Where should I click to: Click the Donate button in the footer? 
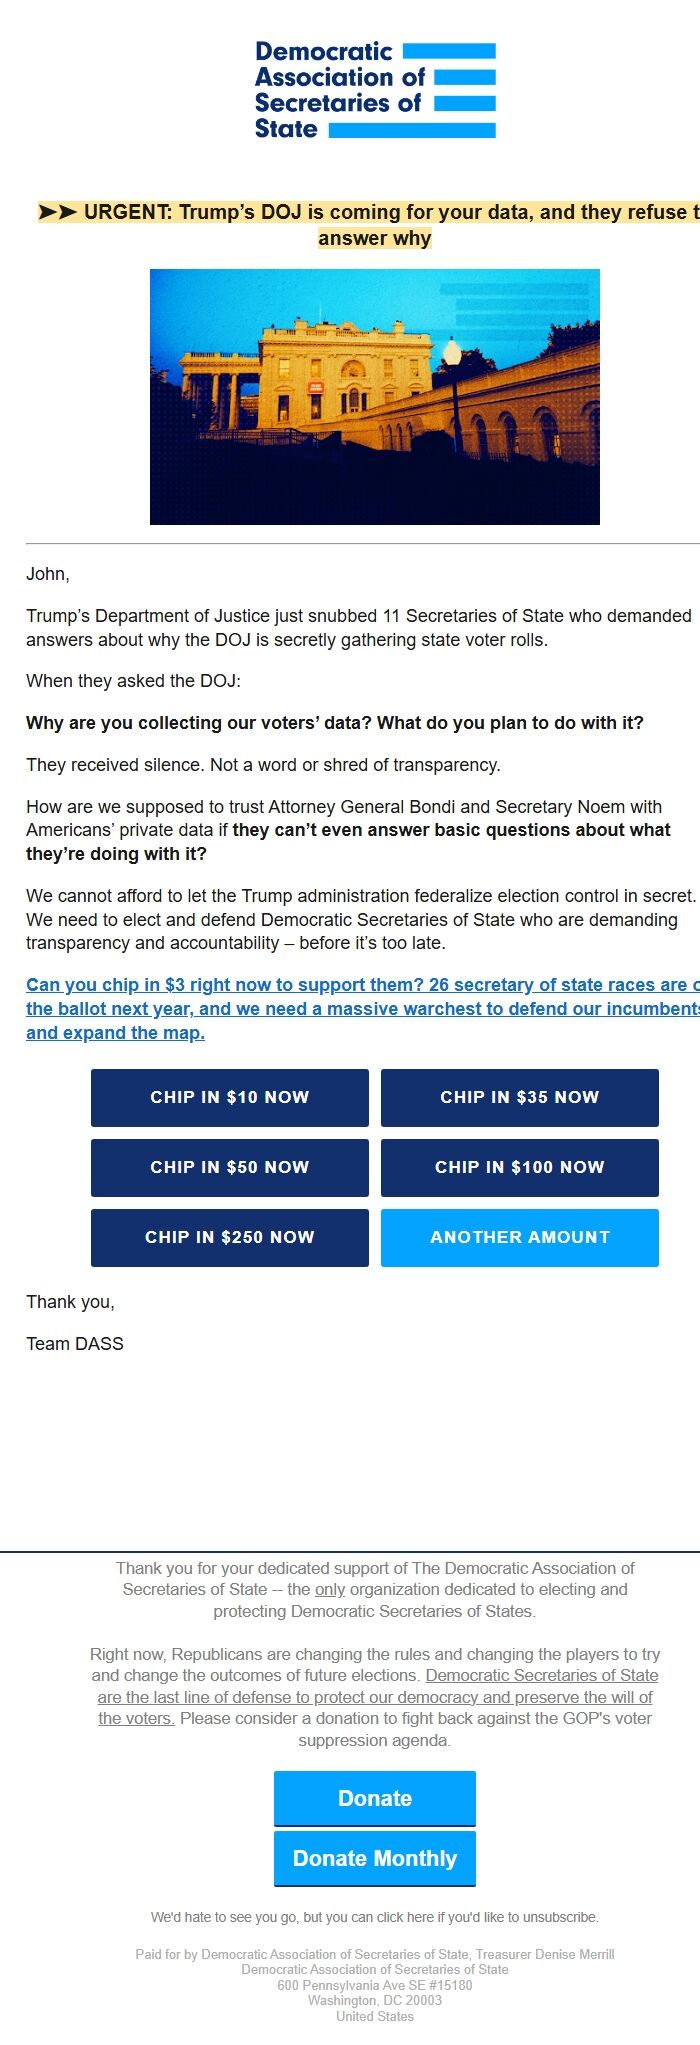click(374, 1799)
